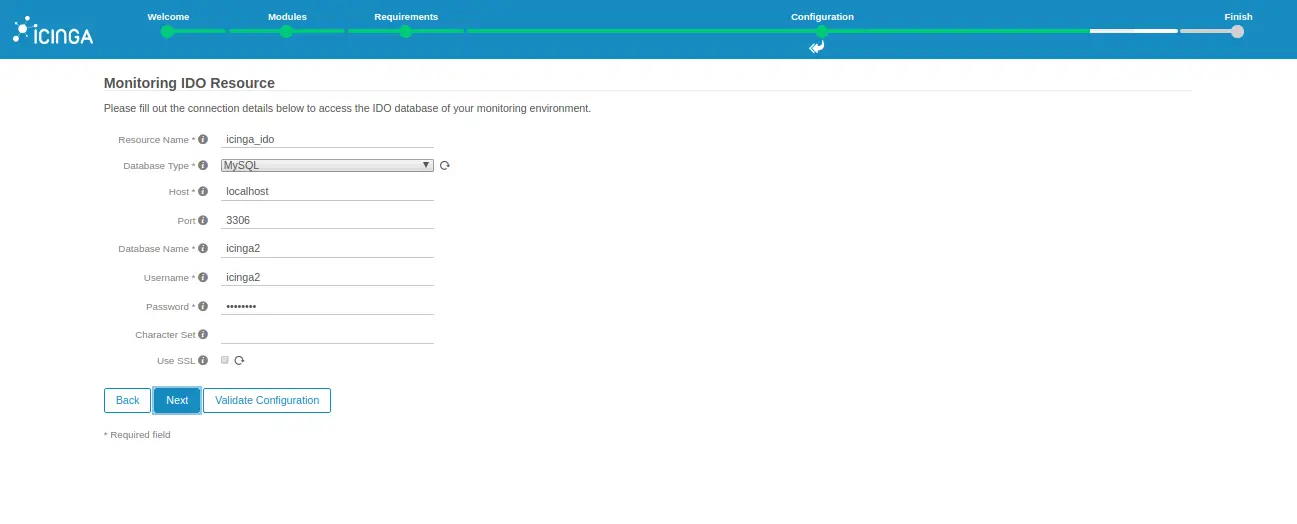Focus the Database Name input field
The image size is (1297, 524).
pyautogui.click(x=327, y=248)
